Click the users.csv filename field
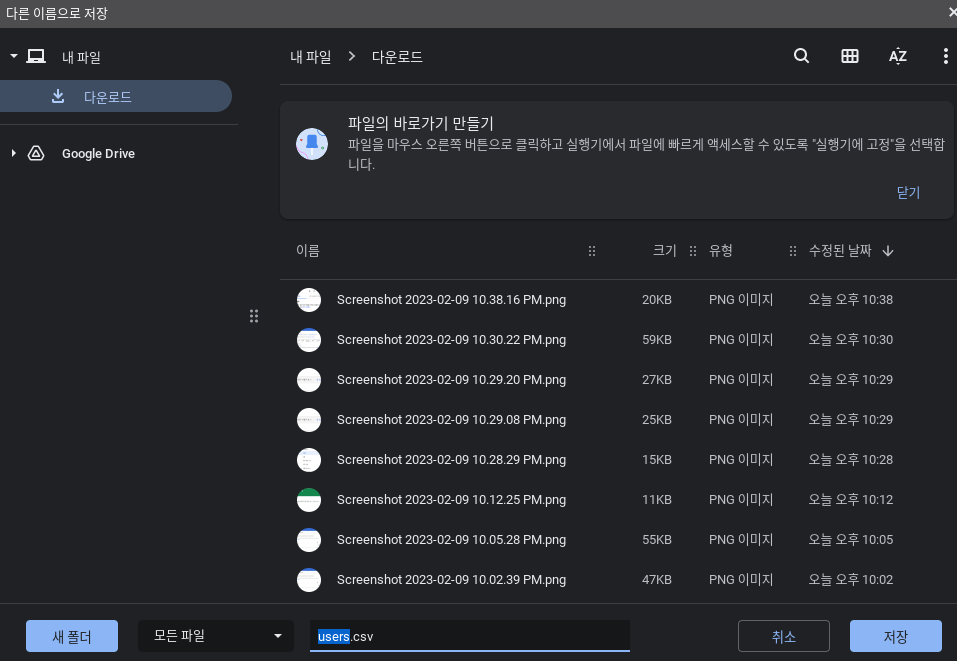Screen dimensions: 957x661 (470, 636)
